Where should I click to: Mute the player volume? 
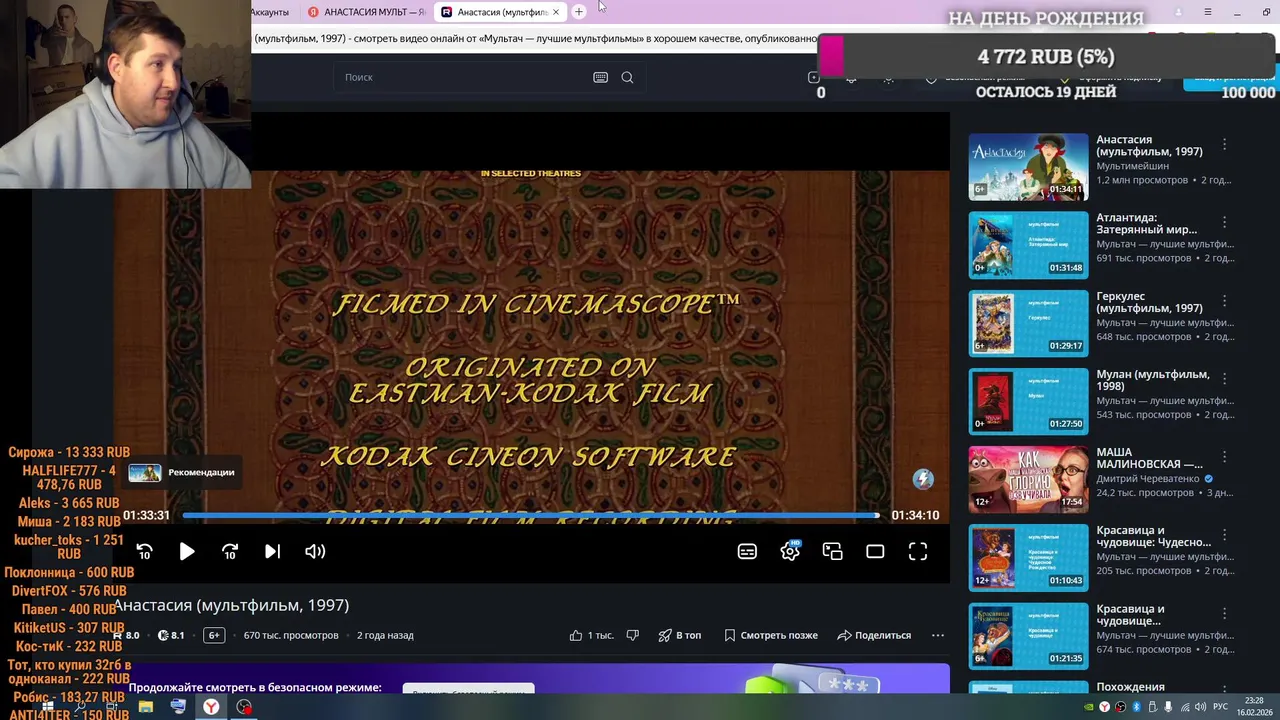315,551
